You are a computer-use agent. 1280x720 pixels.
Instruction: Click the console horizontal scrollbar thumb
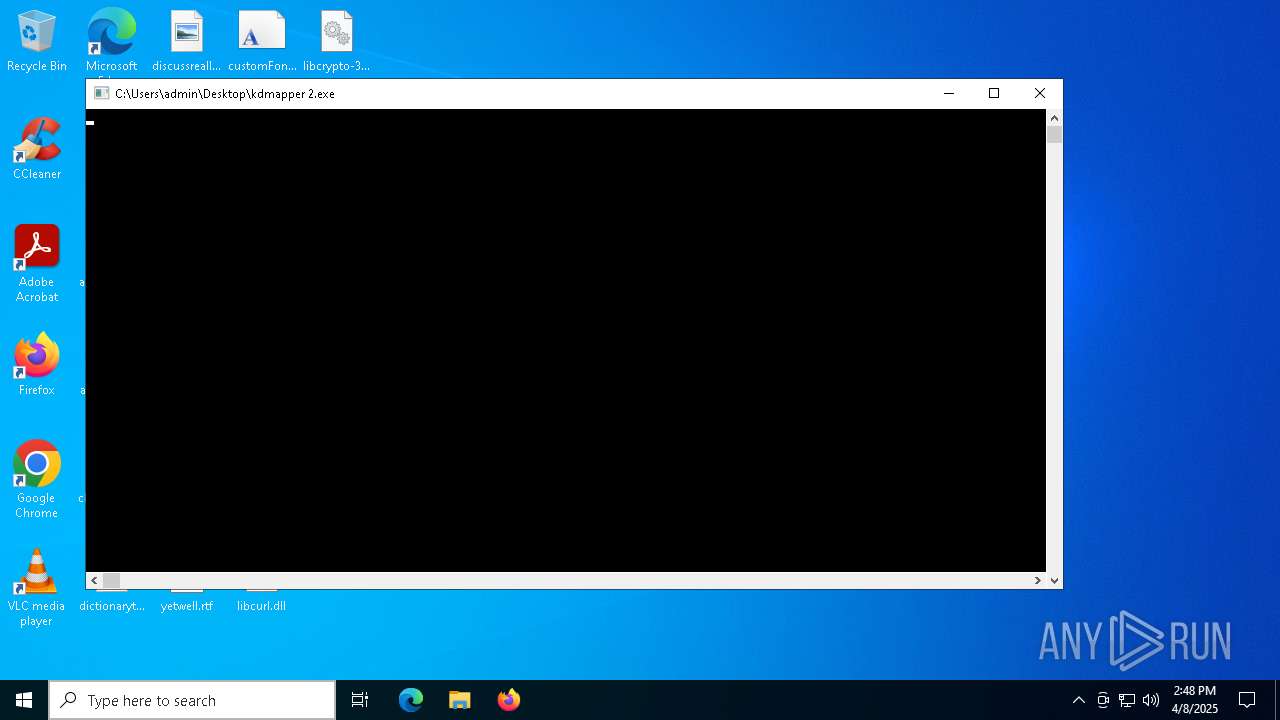(x=111, y=580)
